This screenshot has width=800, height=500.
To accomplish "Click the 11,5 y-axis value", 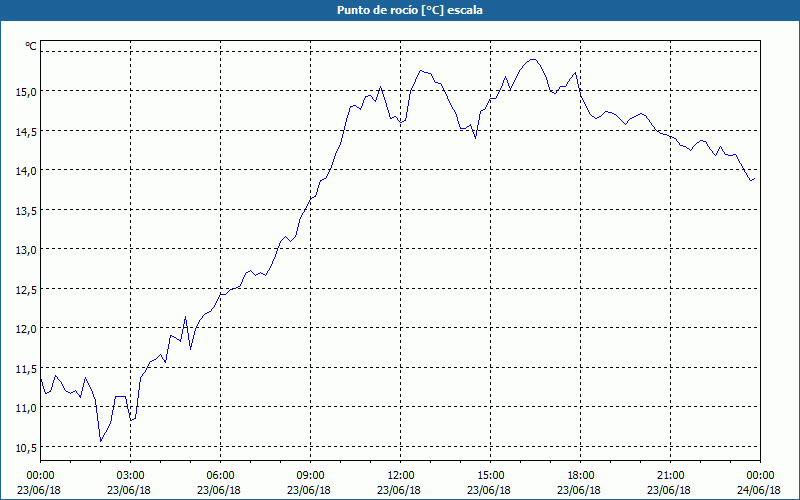I will [27, 368].
